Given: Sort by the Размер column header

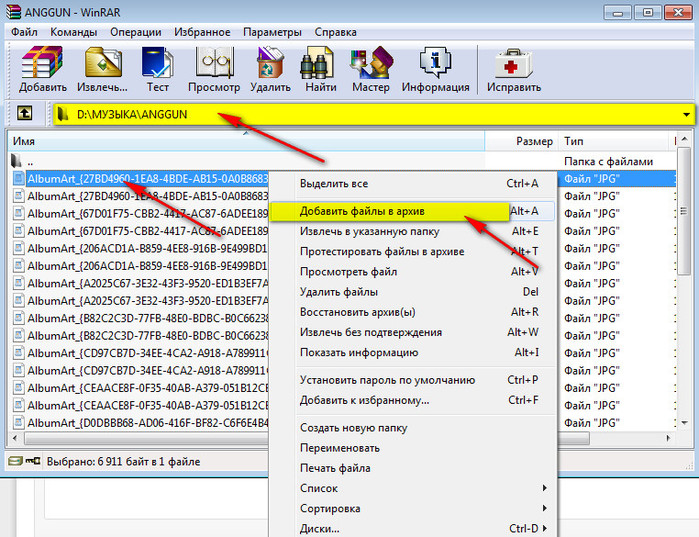Looking at the screenshot, I should click(521, 141).
